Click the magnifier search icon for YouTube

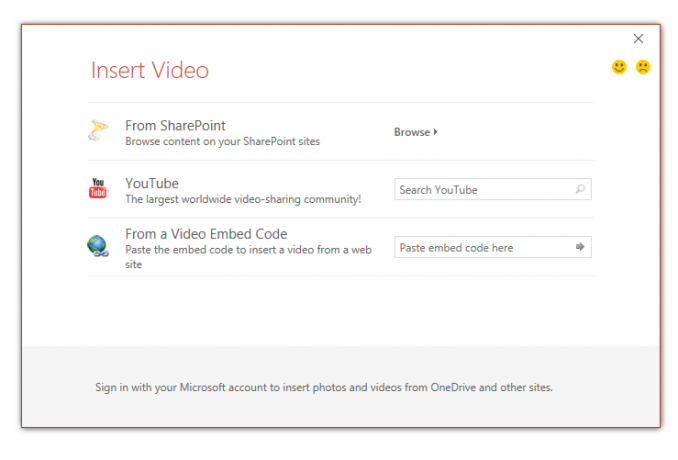580,189
